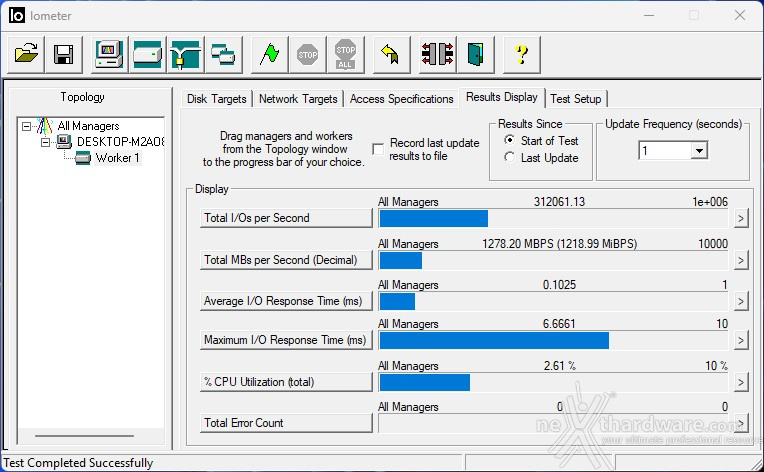
Task: Select the Last Update radio button
Action: click(510, 157)
